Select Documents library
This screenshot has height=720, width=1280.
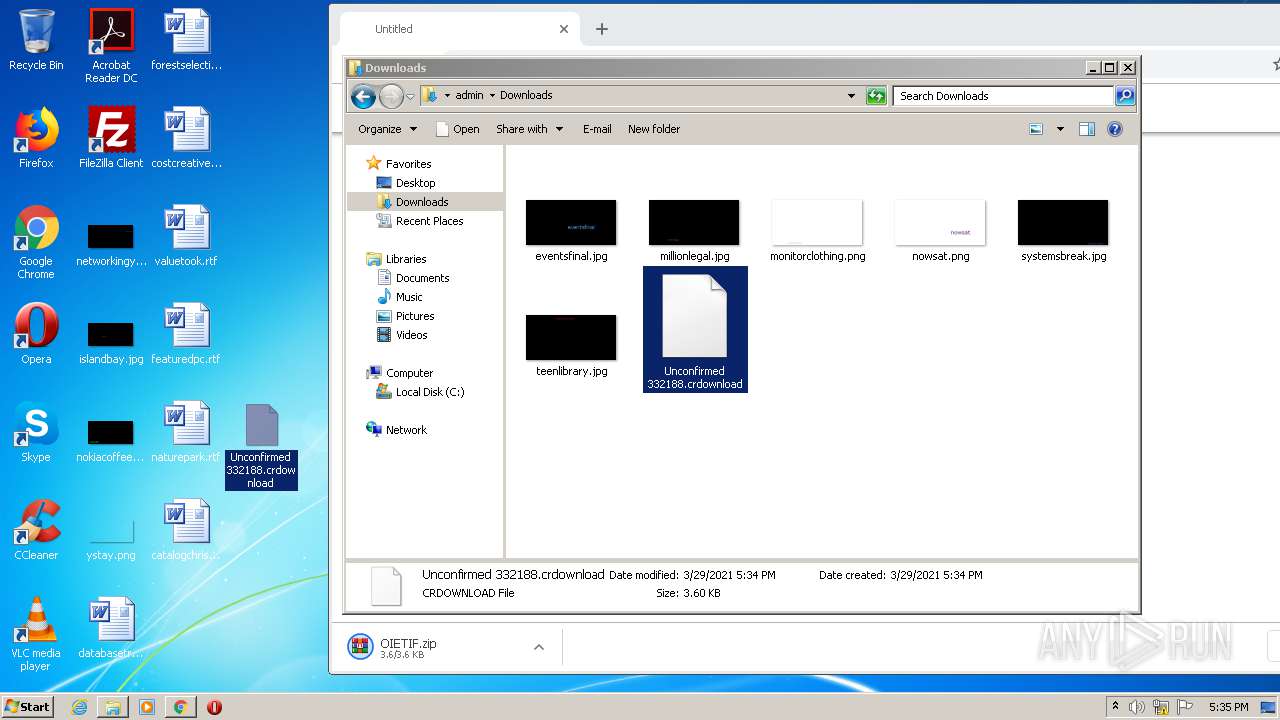click(x=422, y=278)
